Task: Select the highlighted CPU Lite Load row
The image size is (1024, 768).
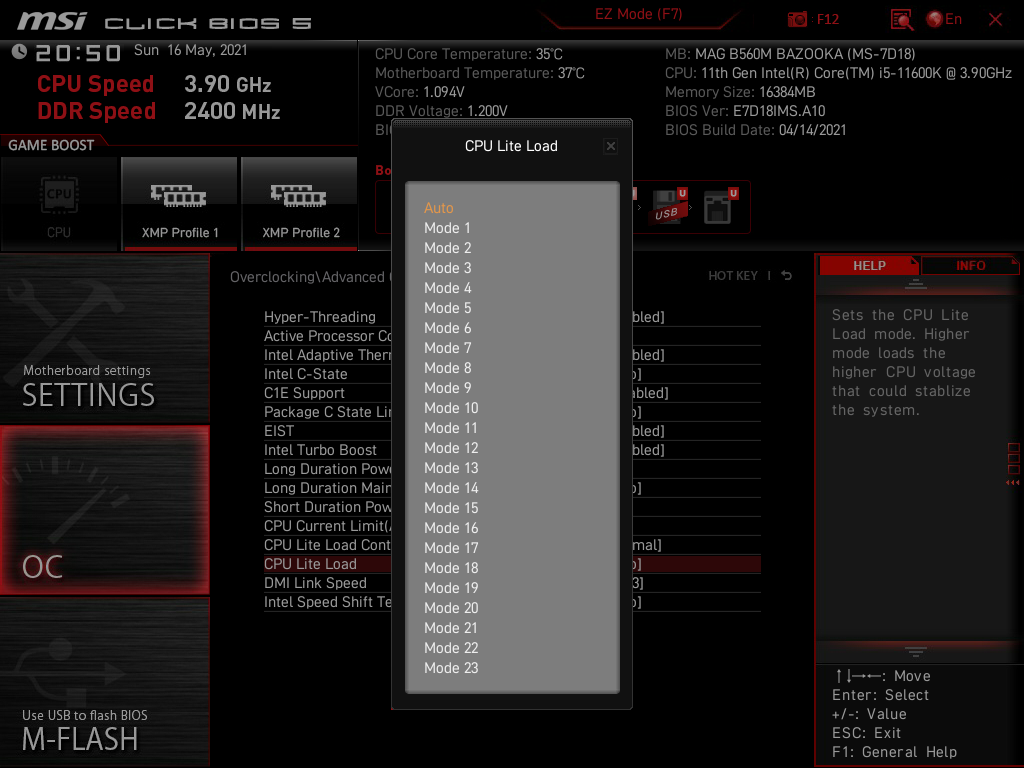Action: pos(512,564)
